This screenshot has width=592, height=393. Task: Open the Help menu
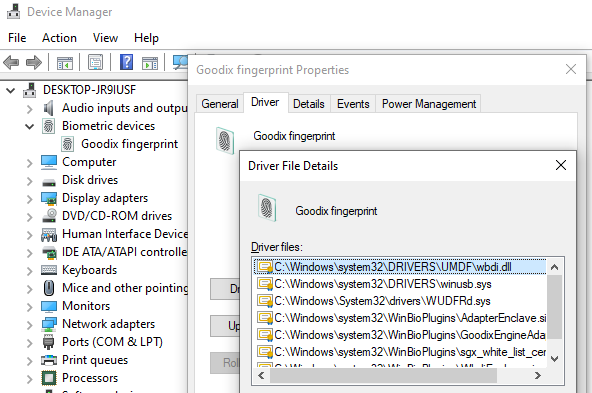[146, 38]
